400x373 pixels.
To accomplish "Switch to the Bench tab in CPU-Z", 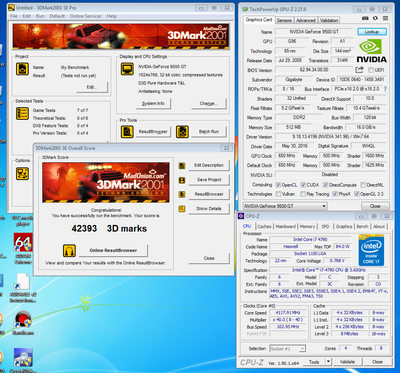I will pyautogui.click(x=363, y=226).
